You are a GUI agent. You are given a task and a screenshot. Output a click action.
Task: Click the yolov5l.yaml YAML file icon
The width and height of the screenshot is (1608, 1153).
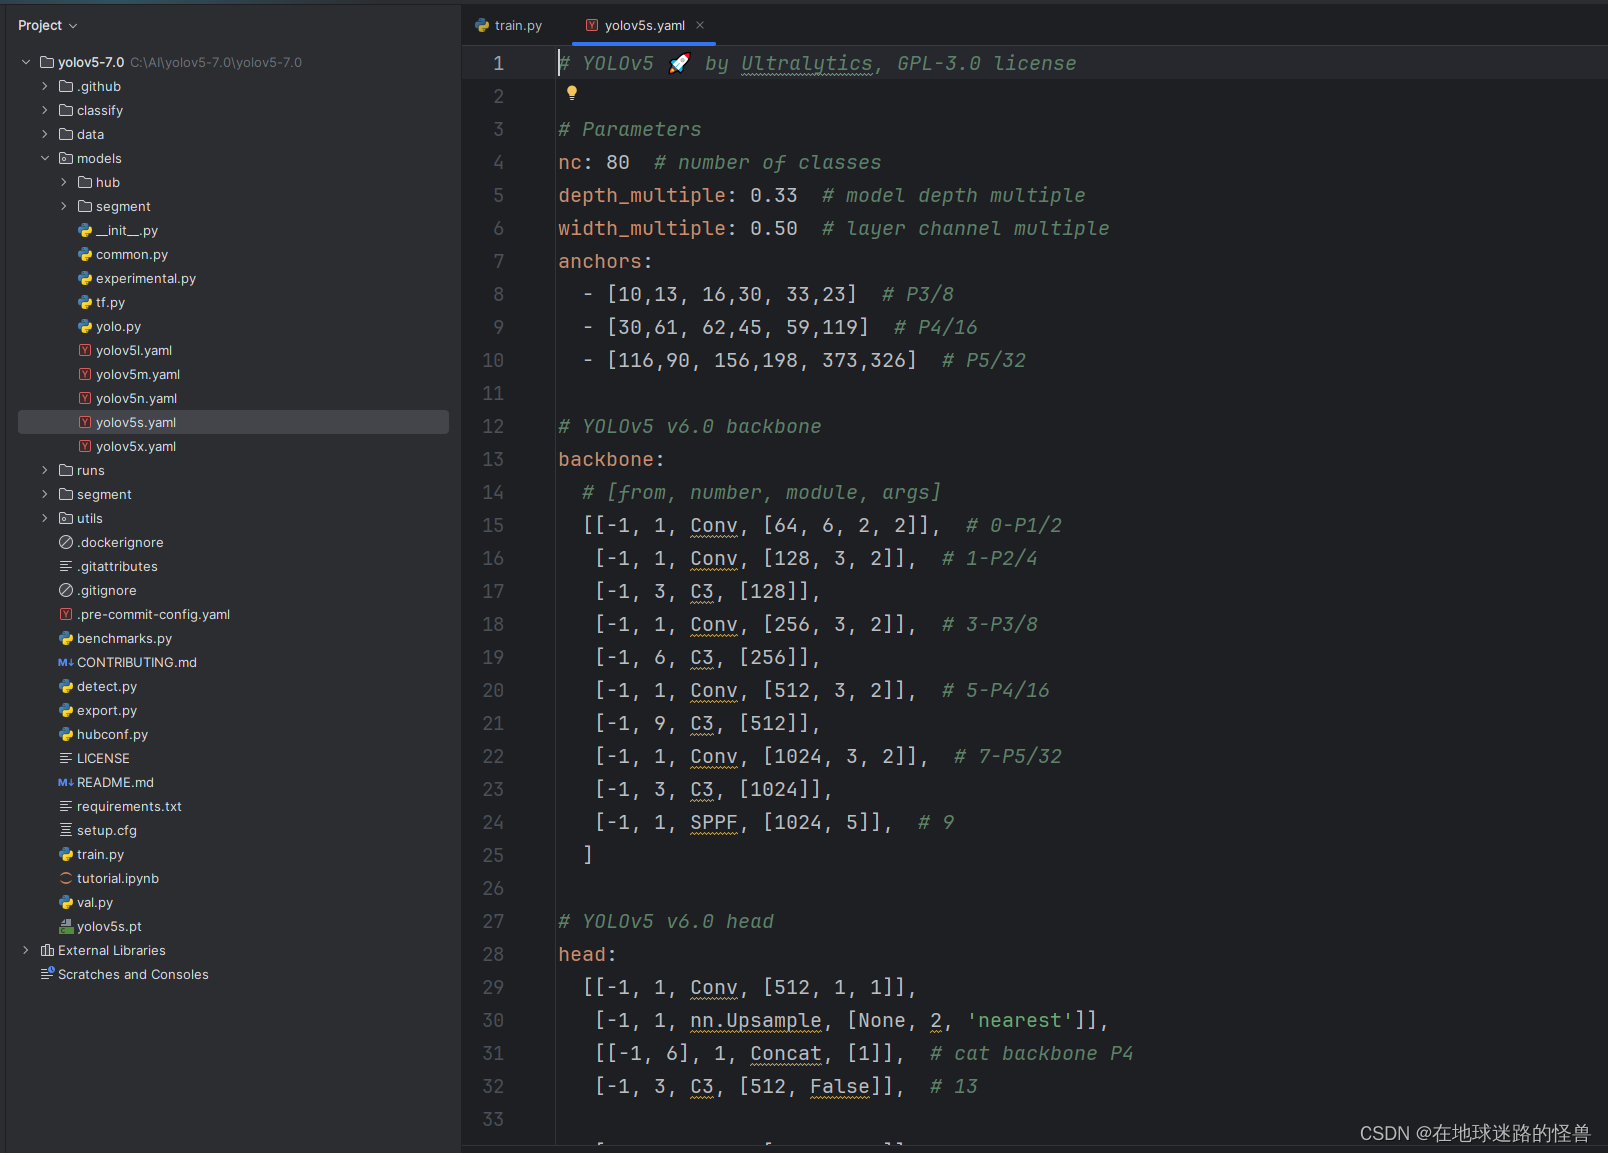(85, 350)
